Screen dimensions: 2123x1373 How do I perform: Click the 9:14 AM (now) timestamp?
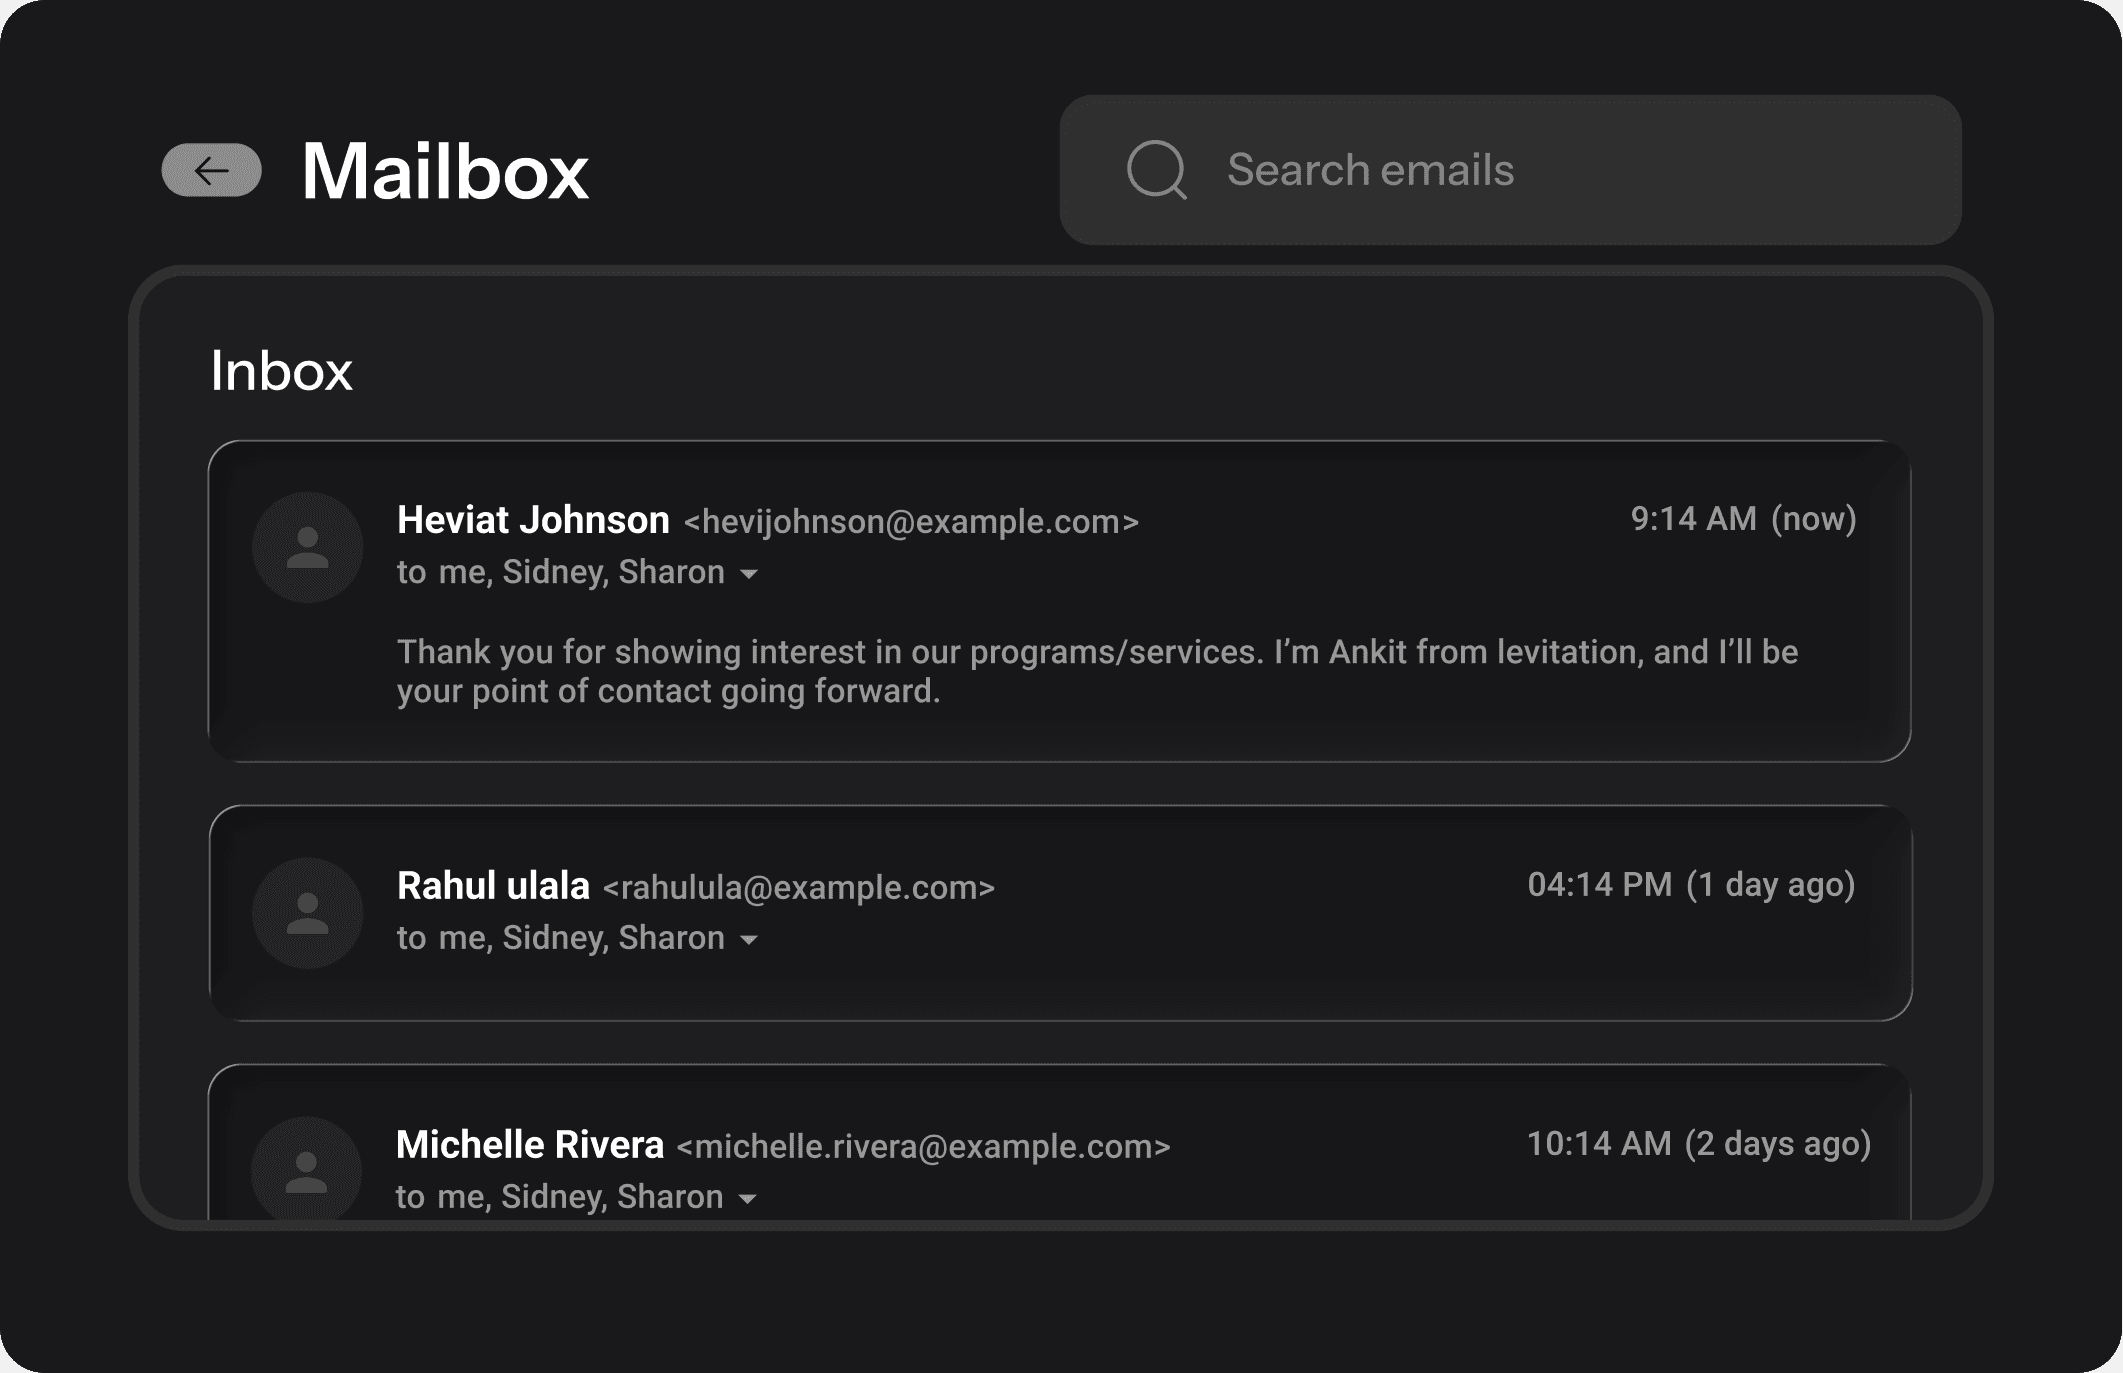(1743, 519)
